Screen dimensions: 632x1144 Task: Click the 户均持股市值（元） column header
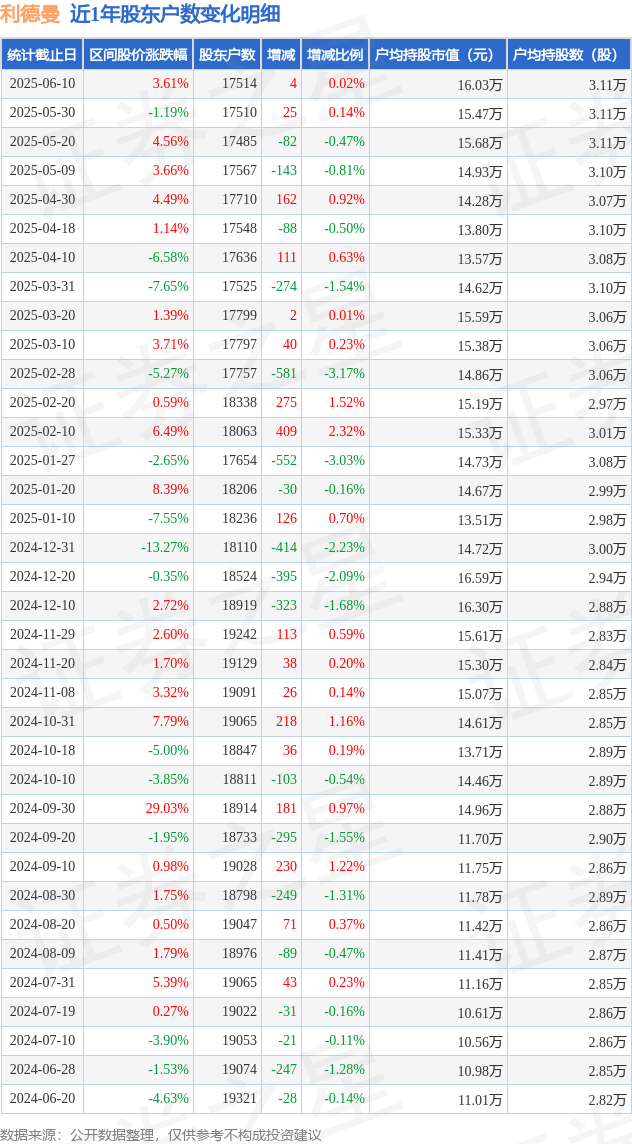pyautogui.click(x=438, y=55)
